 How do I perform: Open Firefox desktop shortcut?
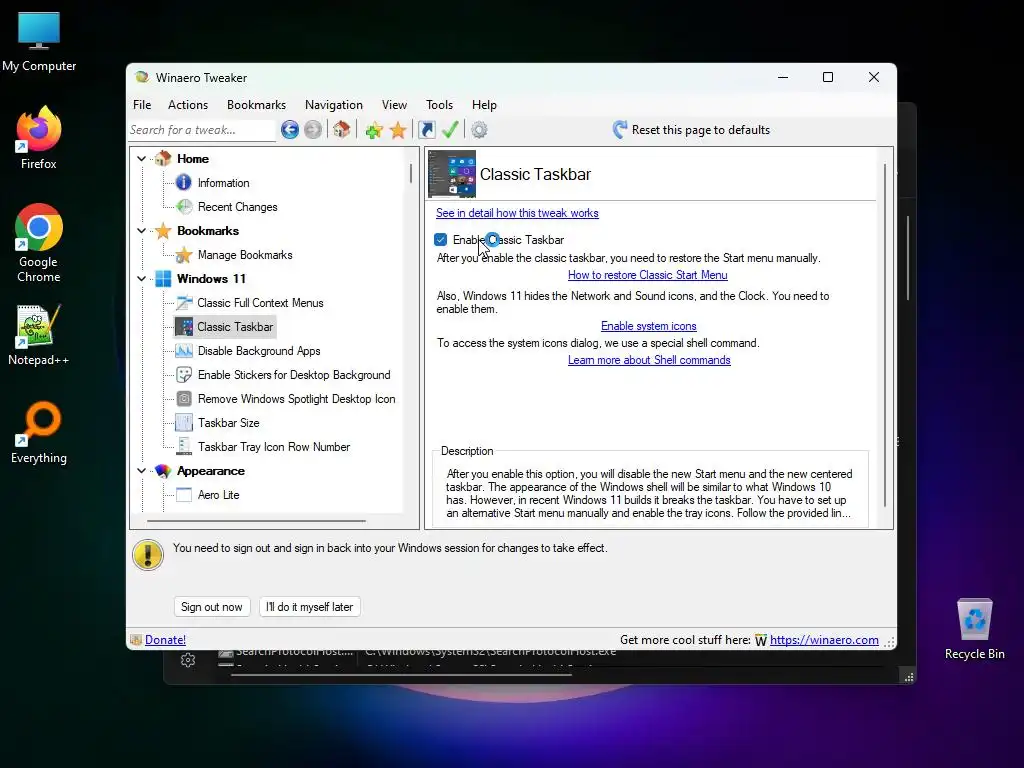tap(39, 138)
